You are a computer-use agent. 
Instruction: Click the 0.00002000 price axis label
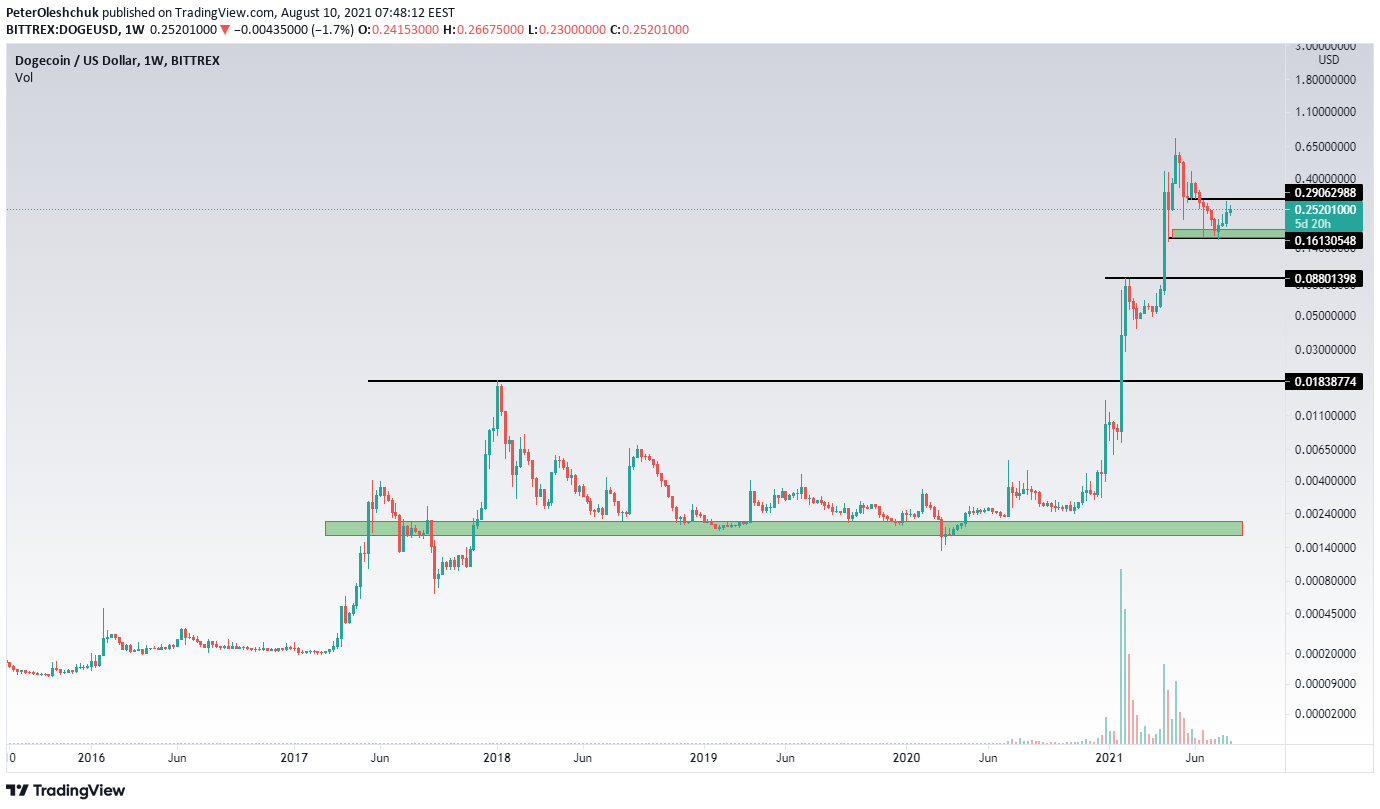pos(1325,715)
